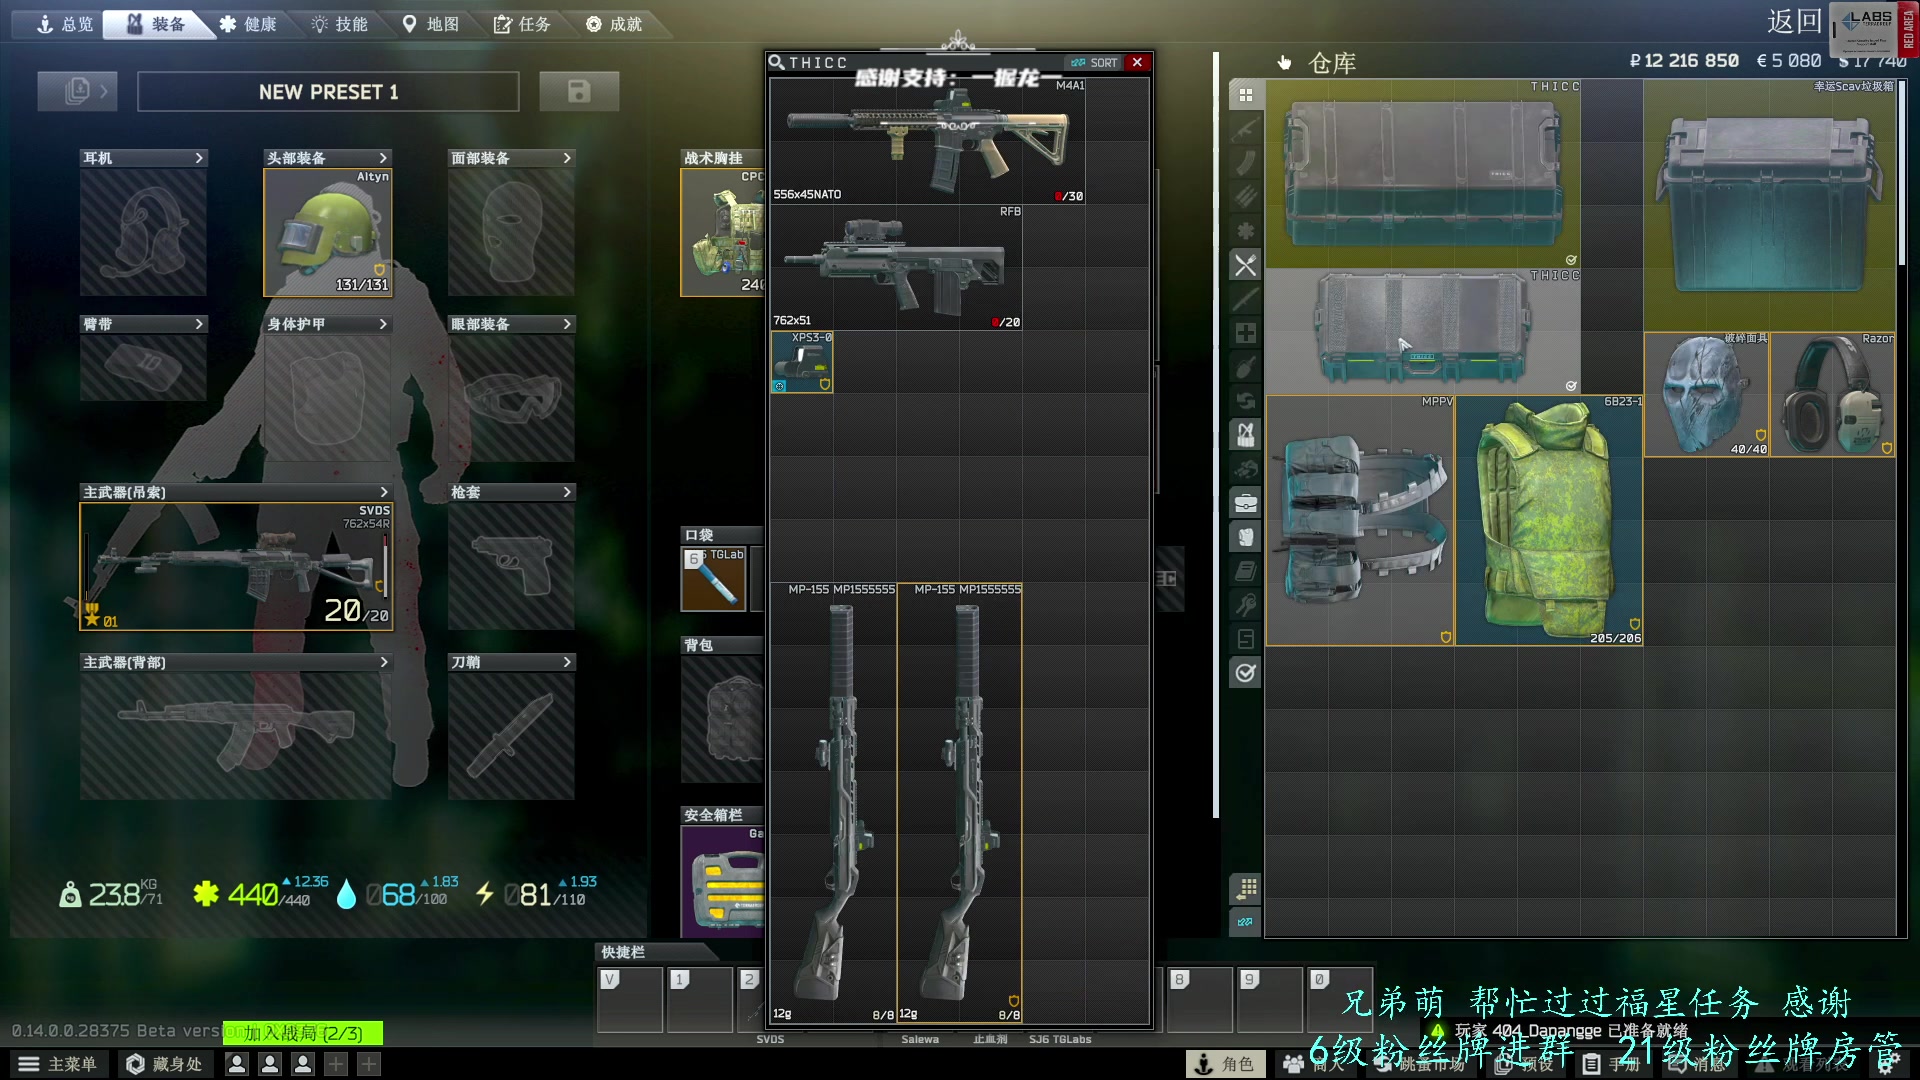
Task: Open the 任务 tasks tab
Action: point(522,24)
